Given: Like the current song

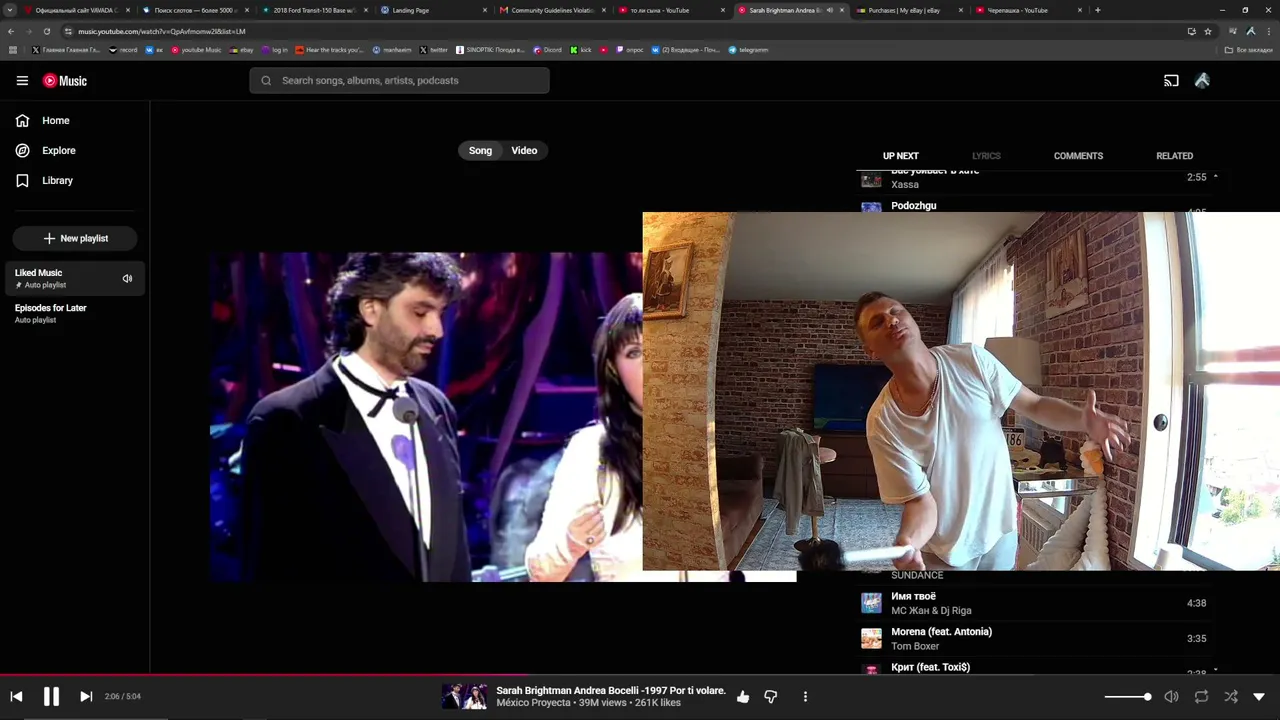Looking at the screenshot, I should pyautogui.click(x=743, y=697).
